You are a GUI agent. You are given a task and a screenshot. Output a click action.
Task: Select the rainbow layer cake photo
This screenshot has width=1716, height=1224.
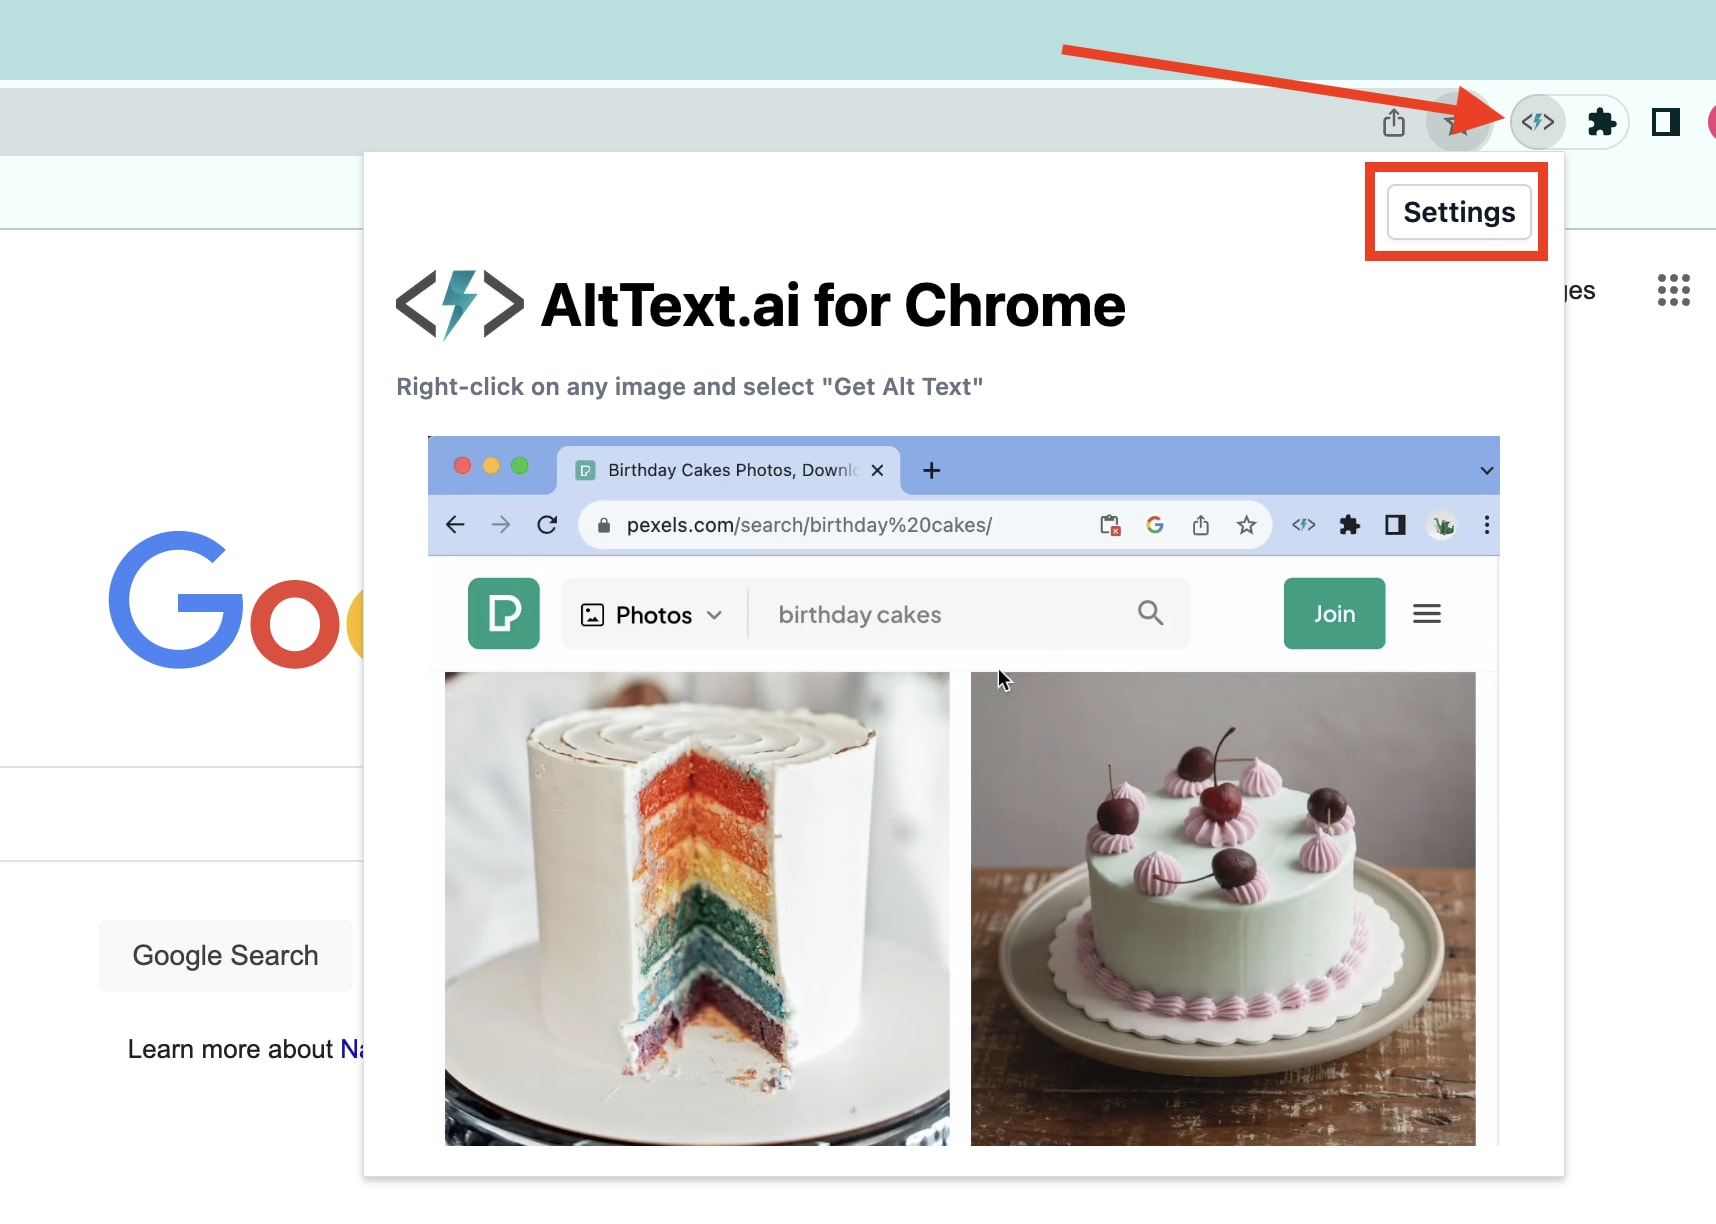tap(697, 908)
